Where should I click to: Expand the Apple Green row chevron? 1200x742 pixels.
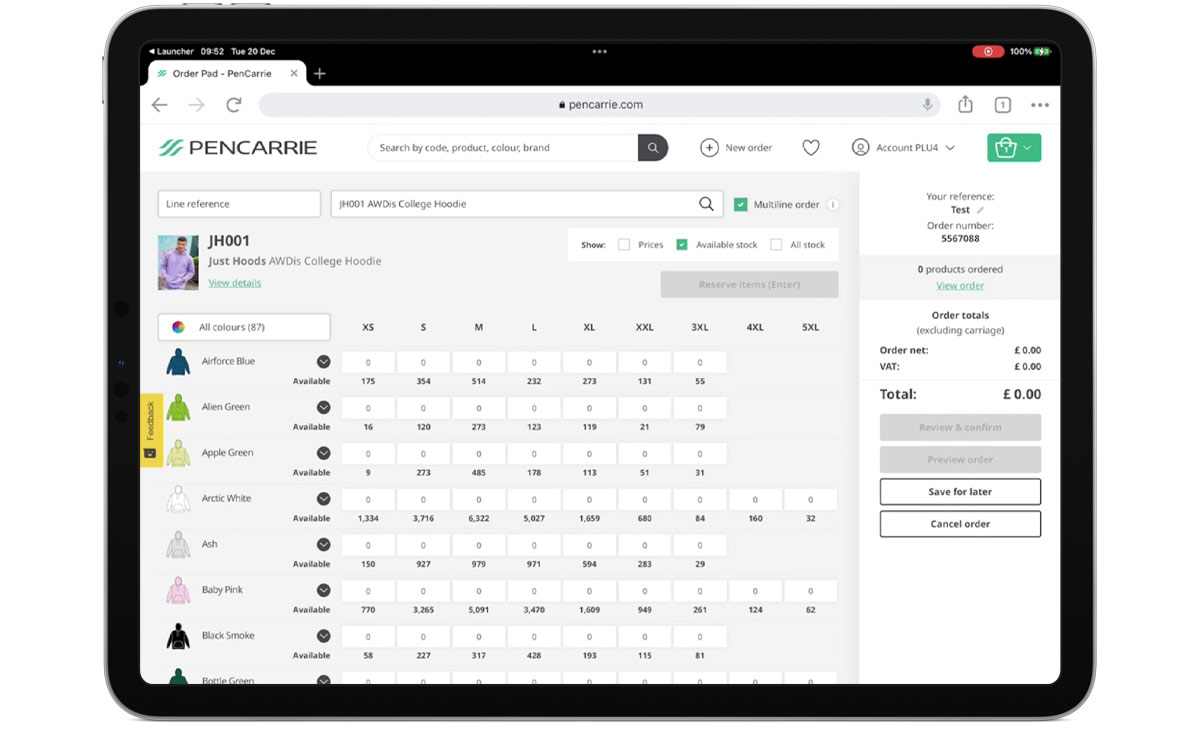tap(324, 453)
